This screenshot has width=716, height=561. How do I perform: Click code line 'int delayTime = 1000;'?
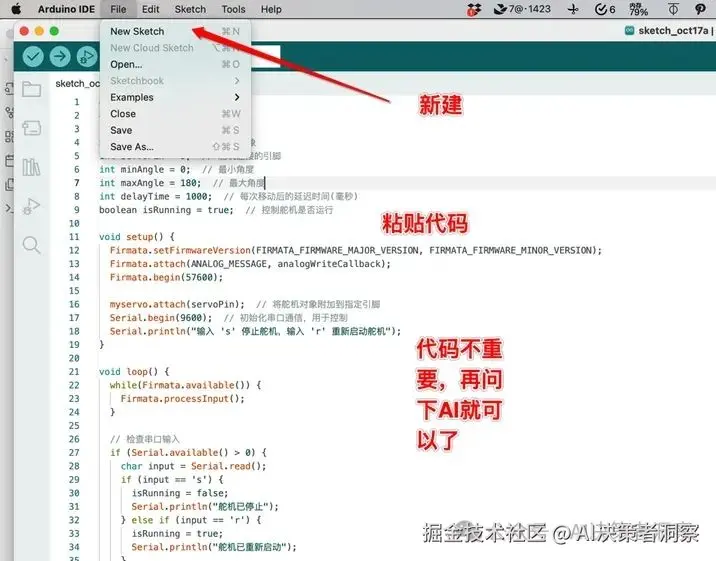click(x=156, y=196)
